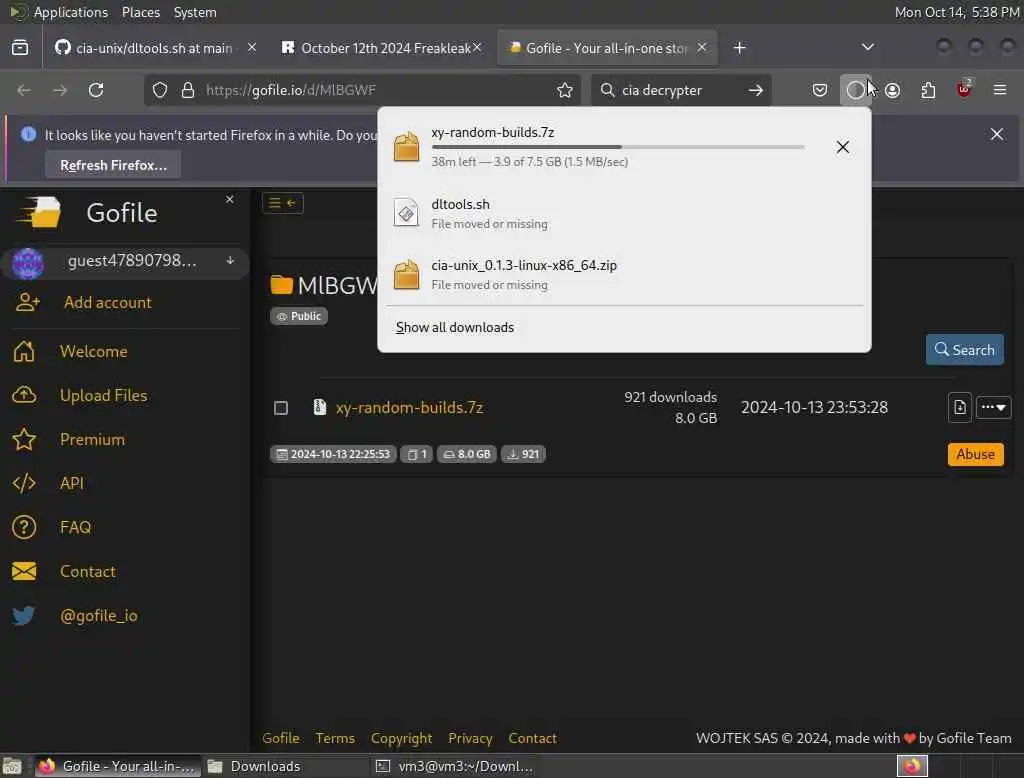Click the orange Abuse button

[x=975, y=454]
